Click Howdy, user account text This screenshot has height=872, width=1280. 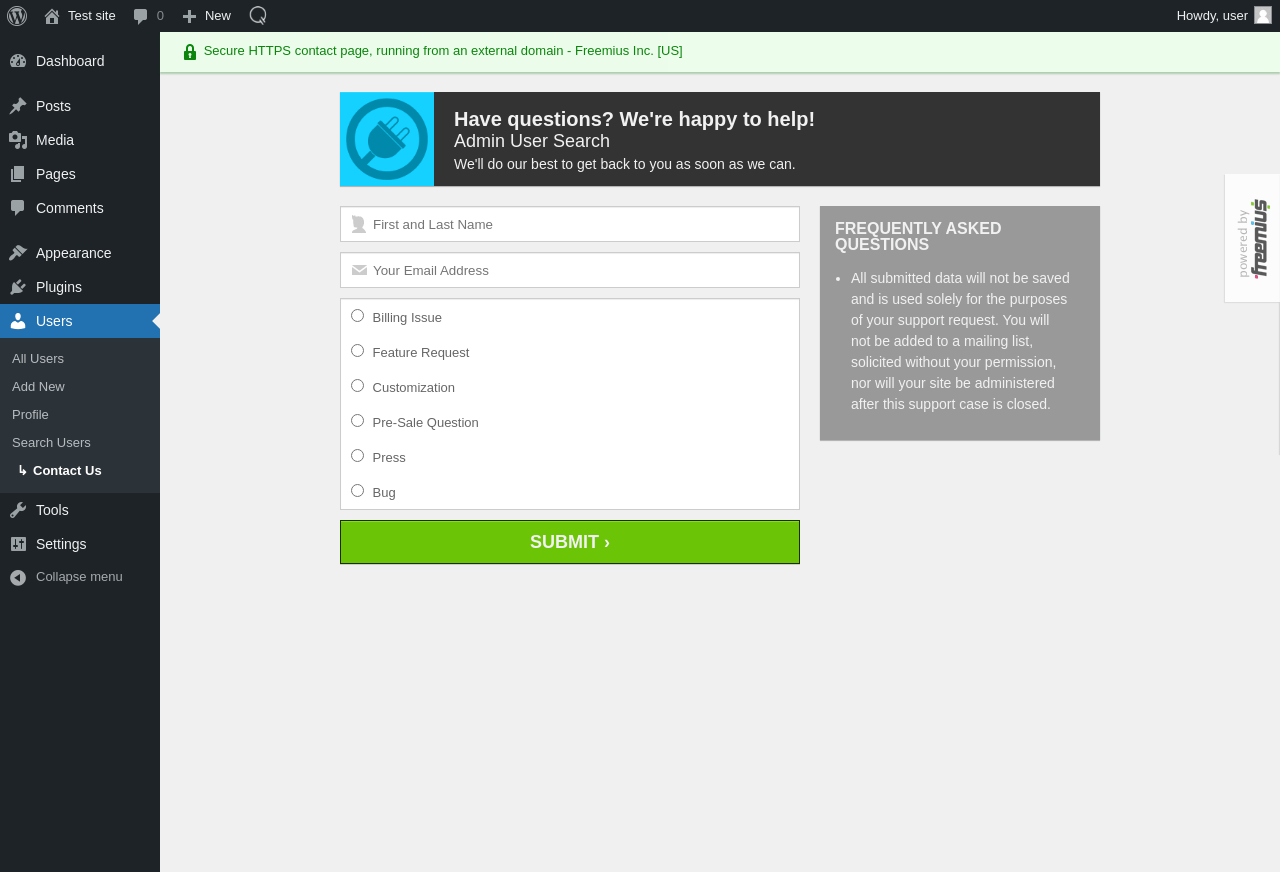click(x=1212, y=15)
